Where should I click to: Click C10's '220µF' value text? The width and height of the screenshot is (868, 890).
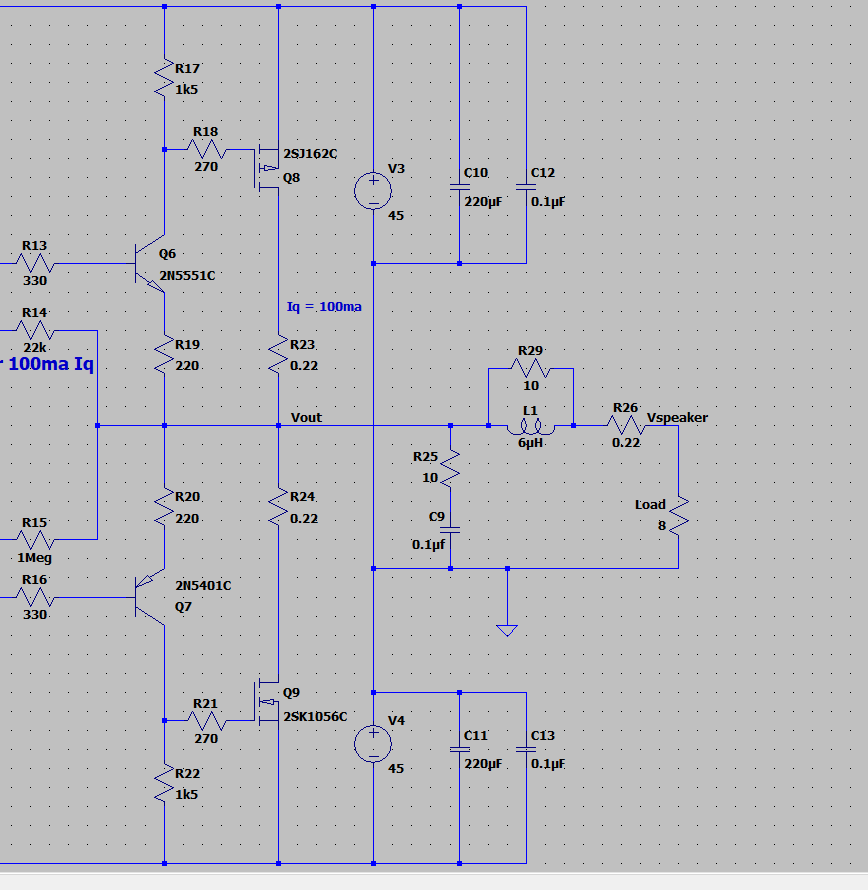click(483, 202)
